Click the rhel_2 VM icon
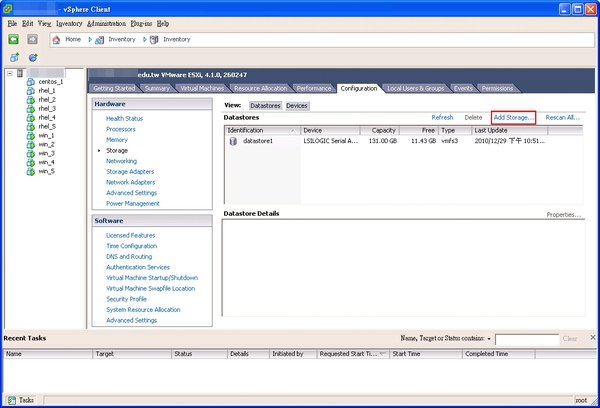 tap(31, 100)
